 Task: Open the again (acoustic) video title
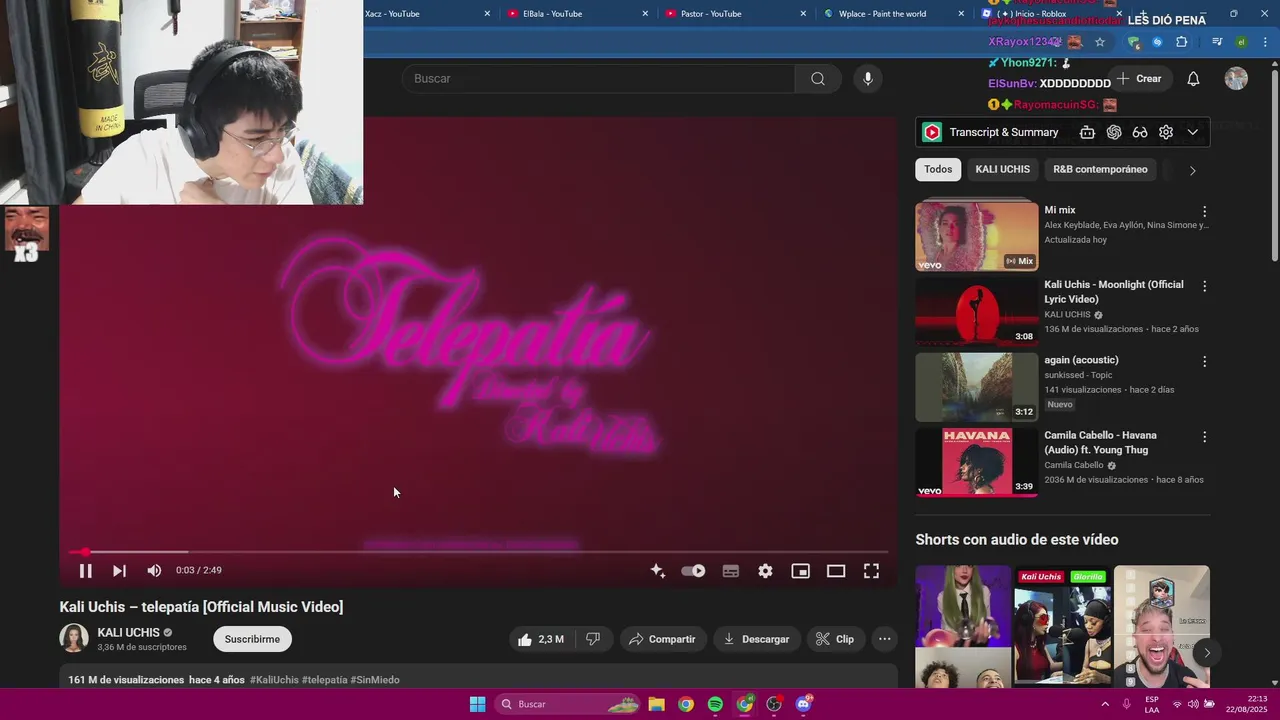pyautogui.click(x=1081, y=360)
